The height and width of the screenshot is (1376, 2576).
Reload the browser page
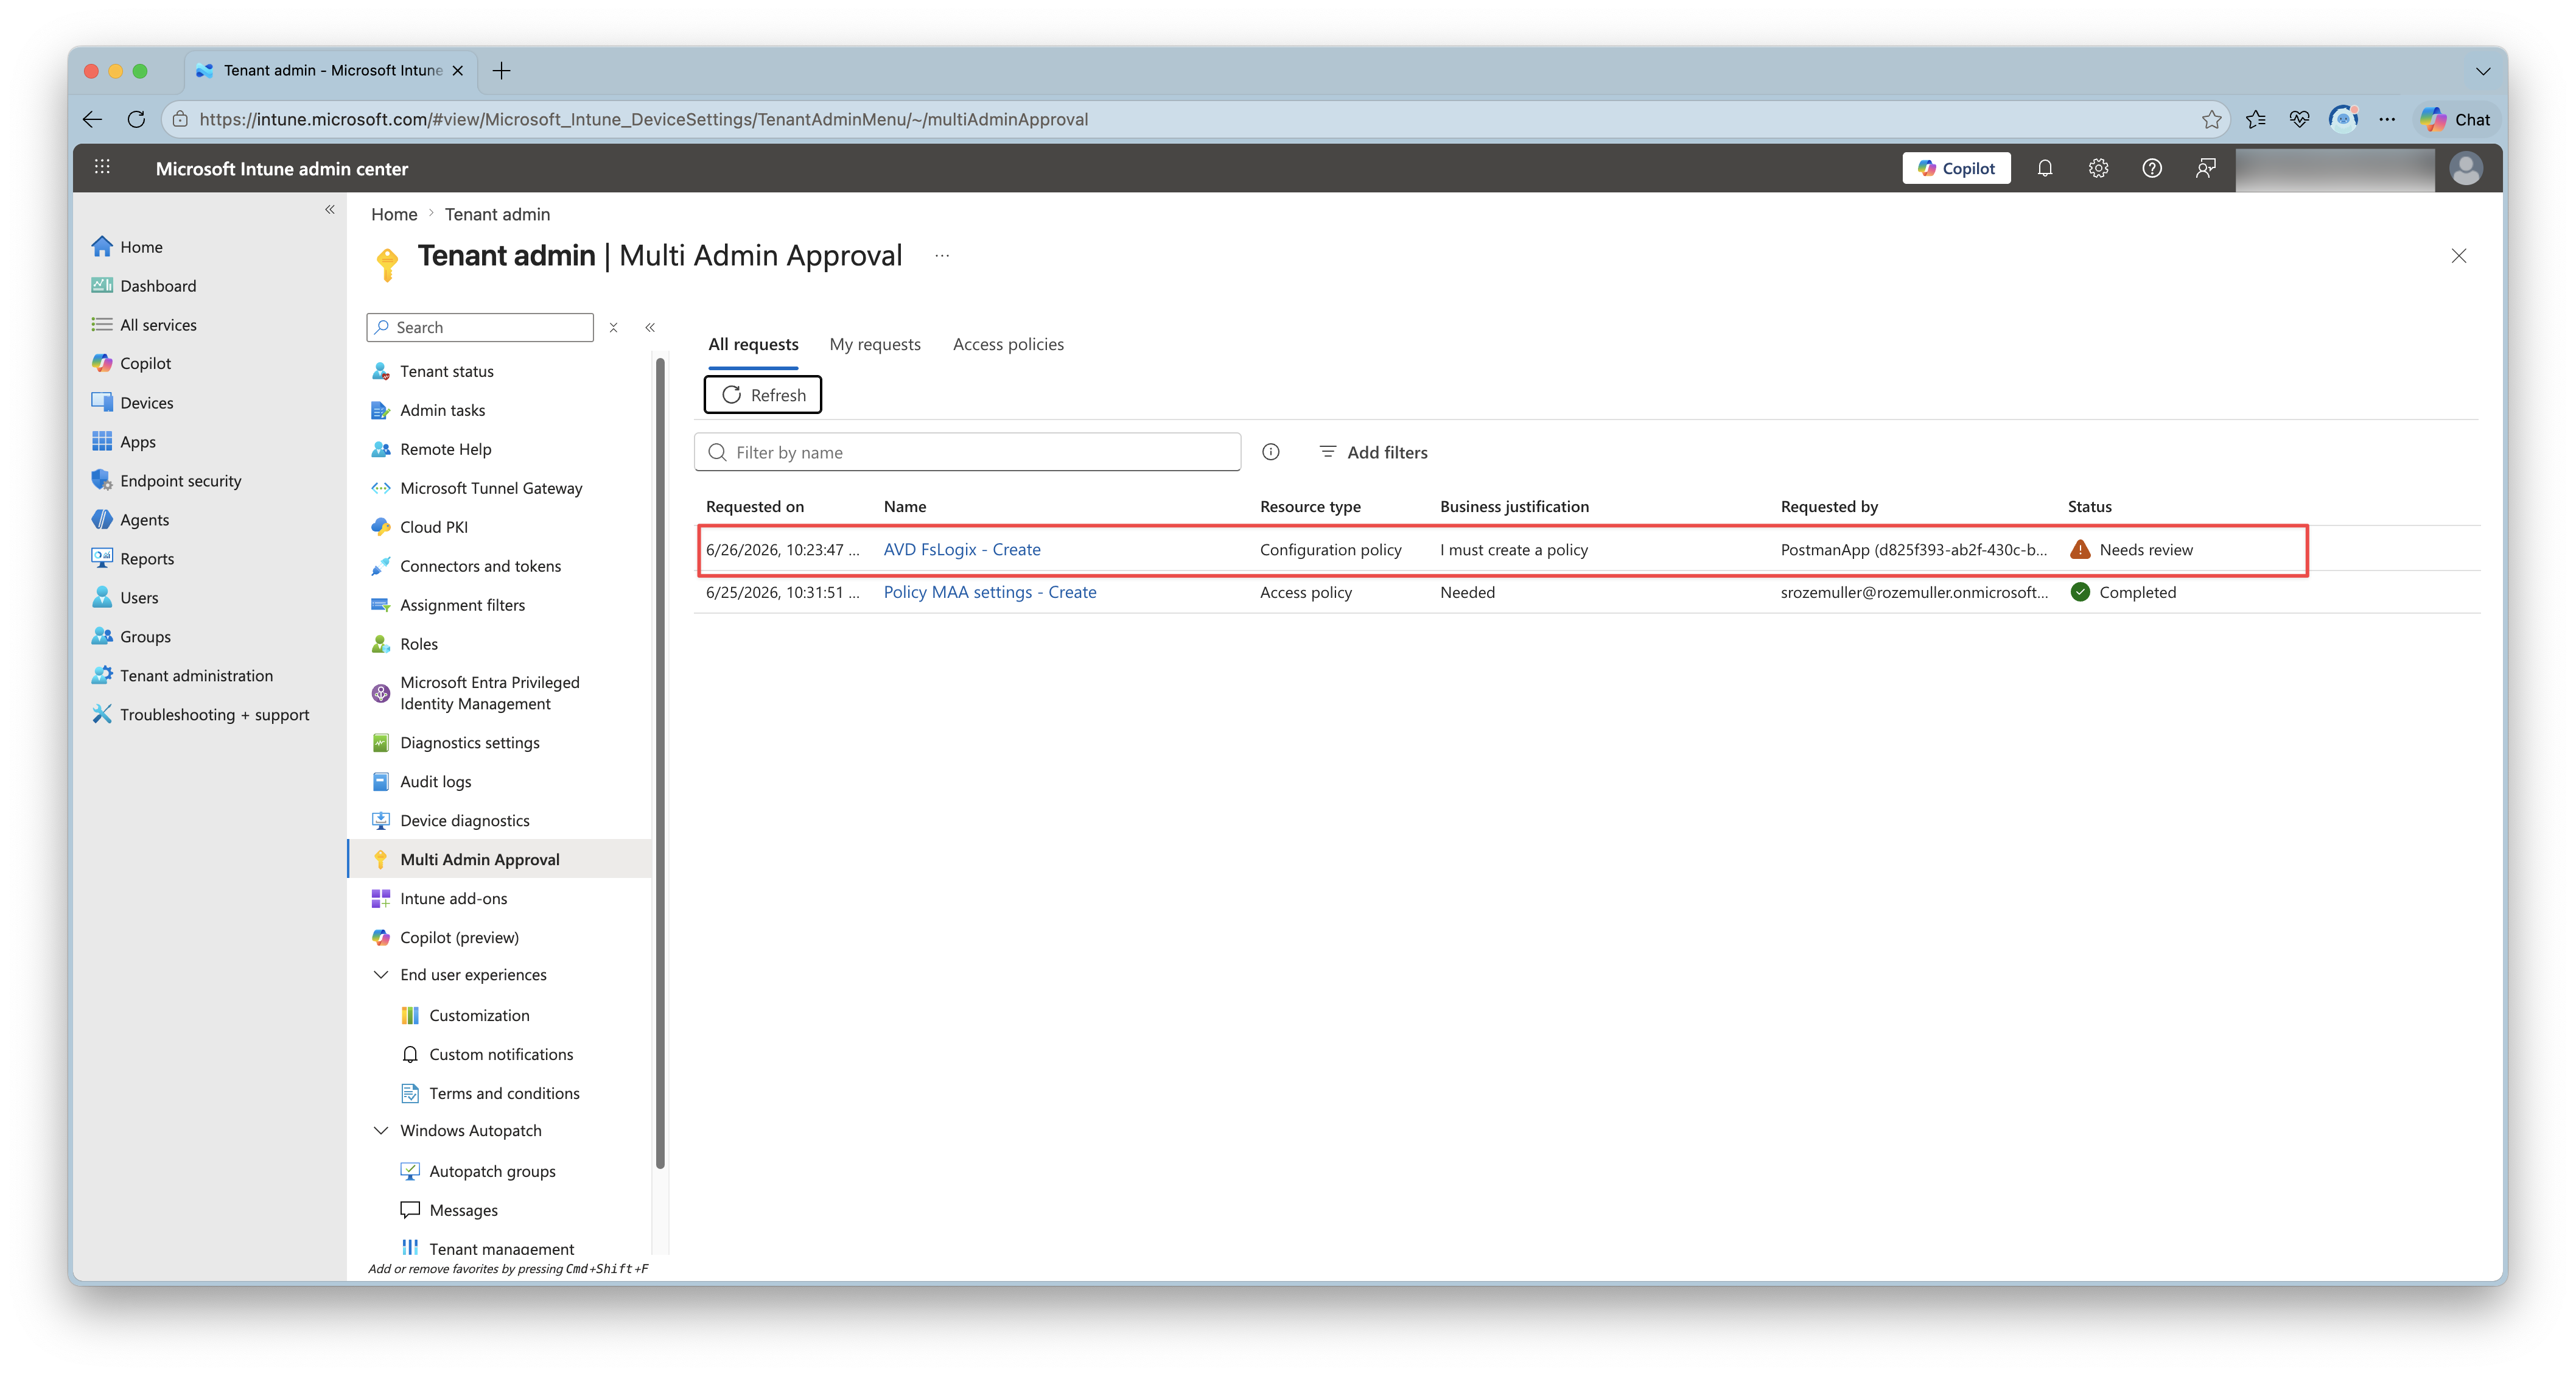(136, 119)
